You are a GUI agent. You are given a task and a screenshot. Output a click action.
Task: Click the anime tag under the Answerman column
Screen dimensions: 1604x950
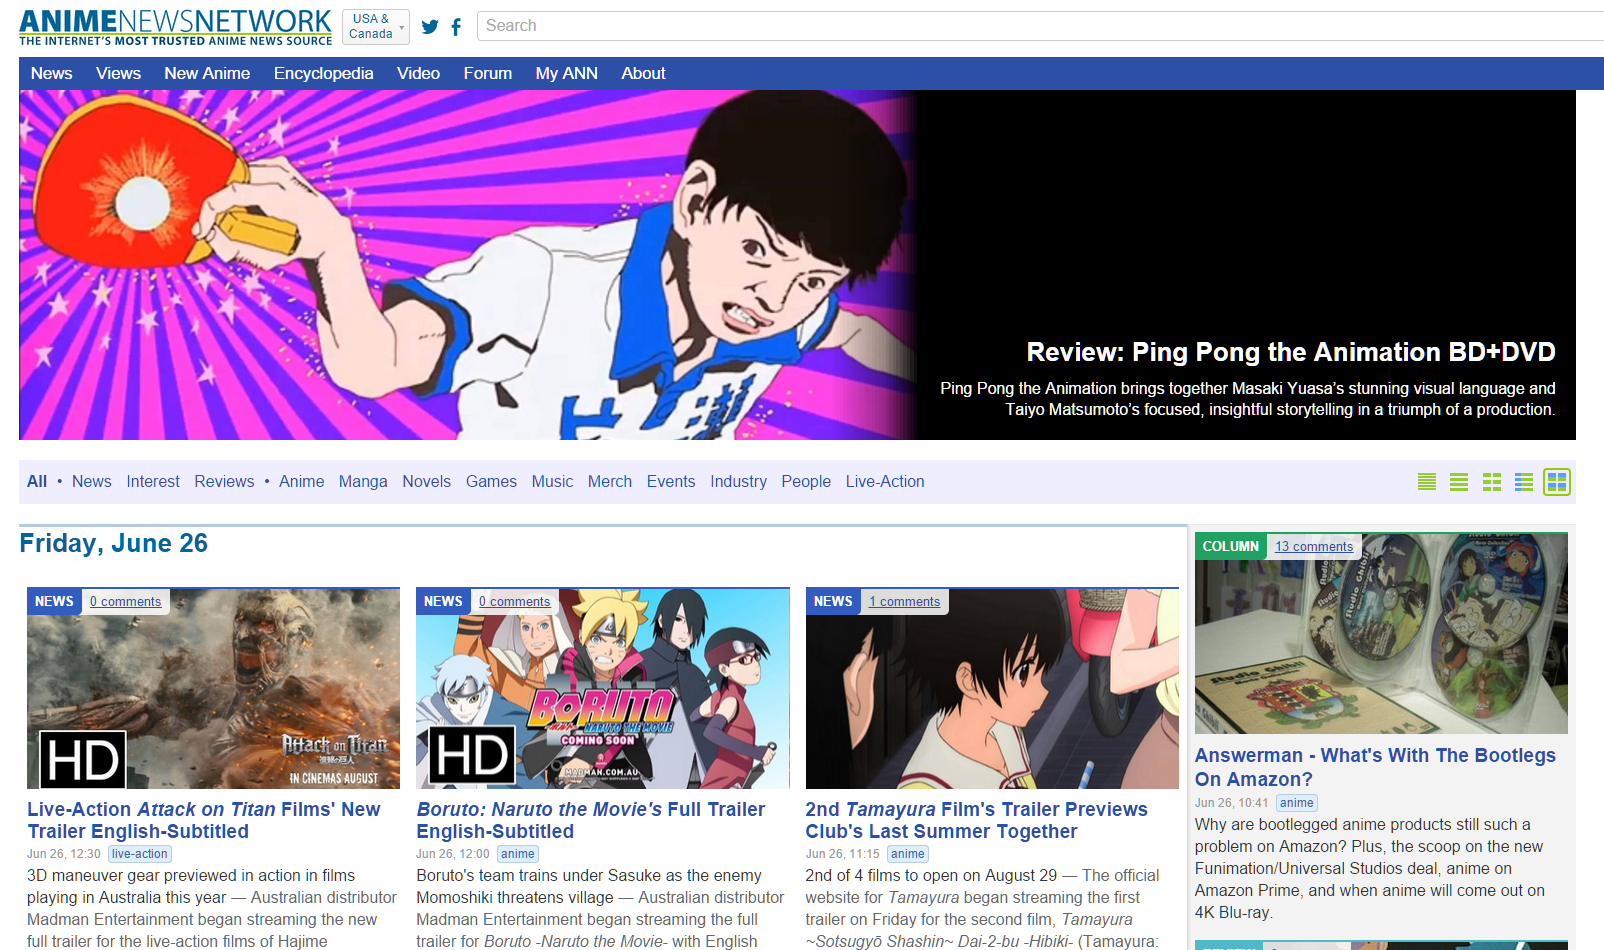(1297, 802)
